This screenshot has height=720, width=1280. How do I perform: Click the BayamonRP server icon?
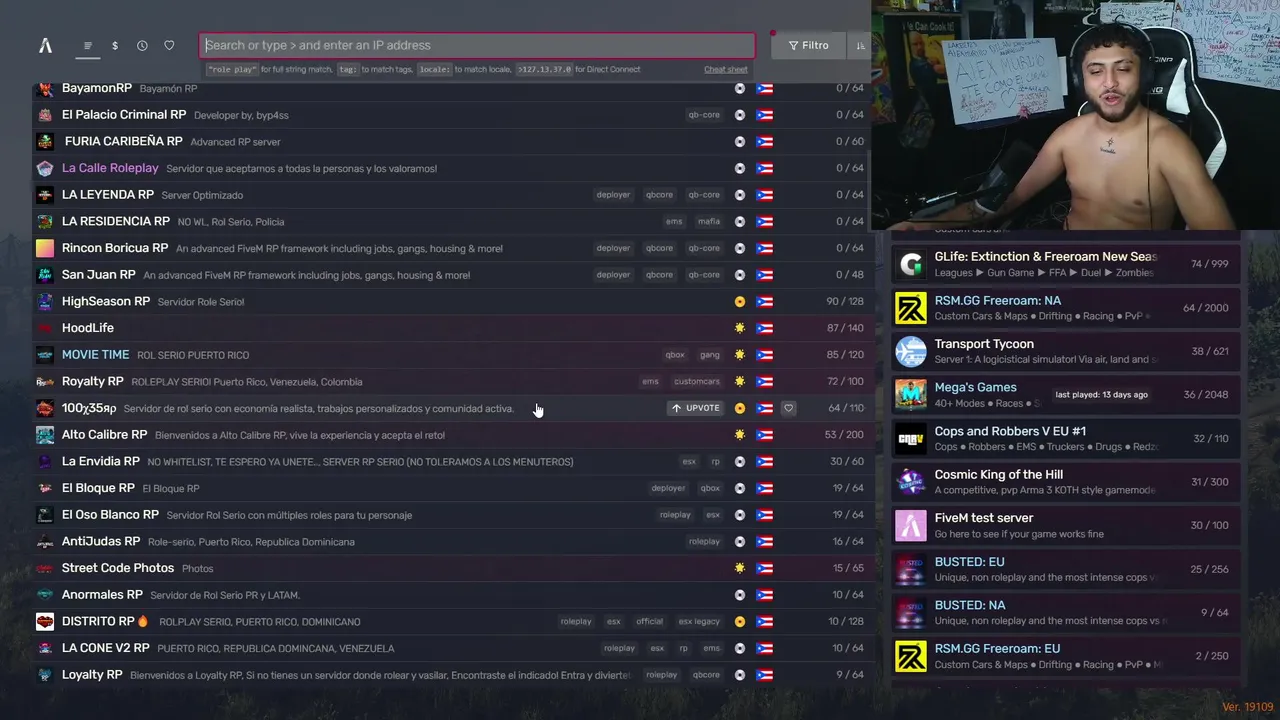(45, 88)
